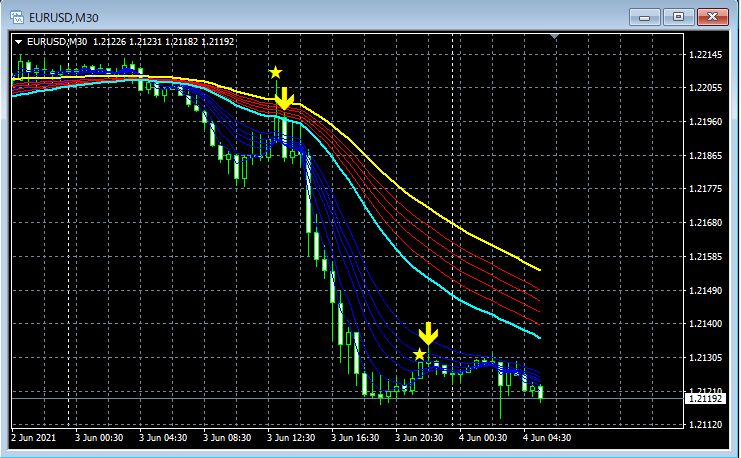Click the 1.21680 price scale label
Image resolution: width=741 pixels, height=458 pixels.
(706, 223)
